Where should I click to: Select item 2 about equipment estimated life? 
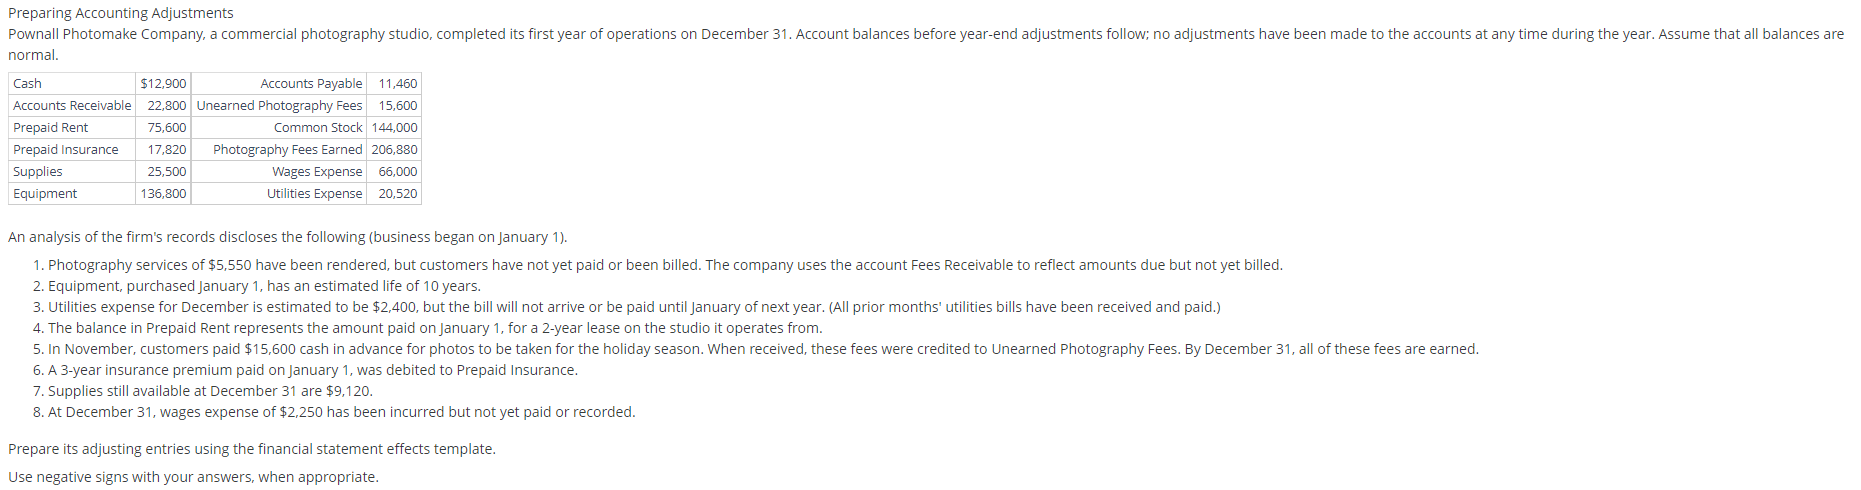pyautogui.click(x=256, y=286)
